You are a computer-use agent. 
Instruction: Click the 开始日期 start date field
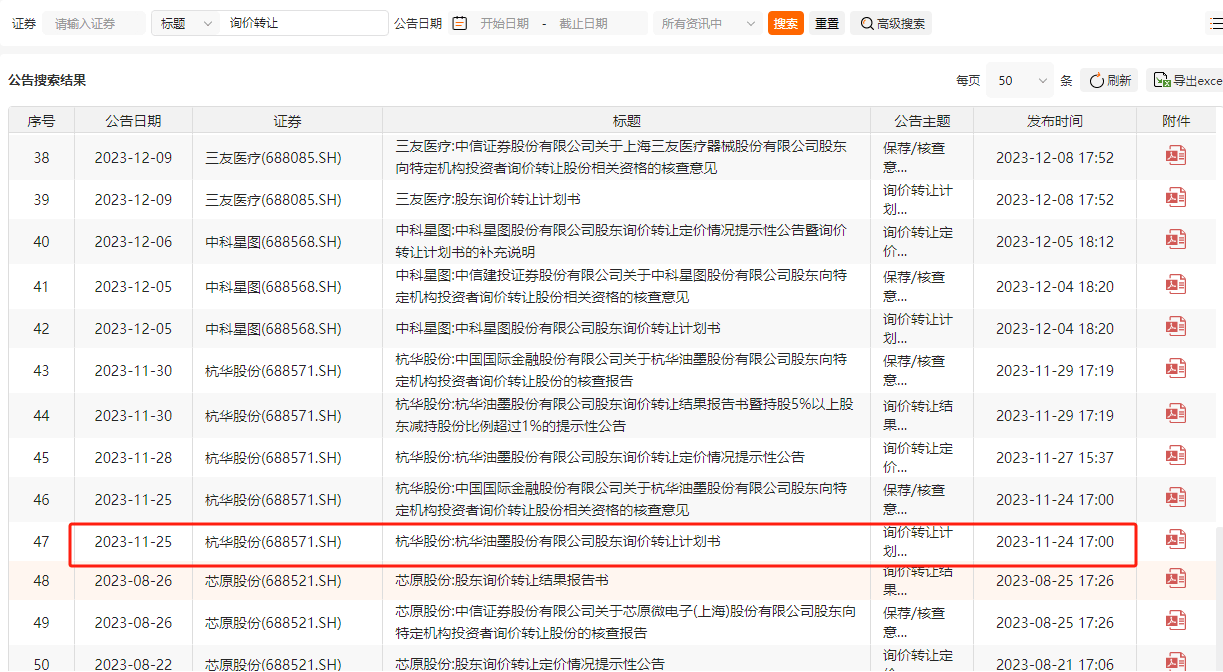click(x=505, y=23)
